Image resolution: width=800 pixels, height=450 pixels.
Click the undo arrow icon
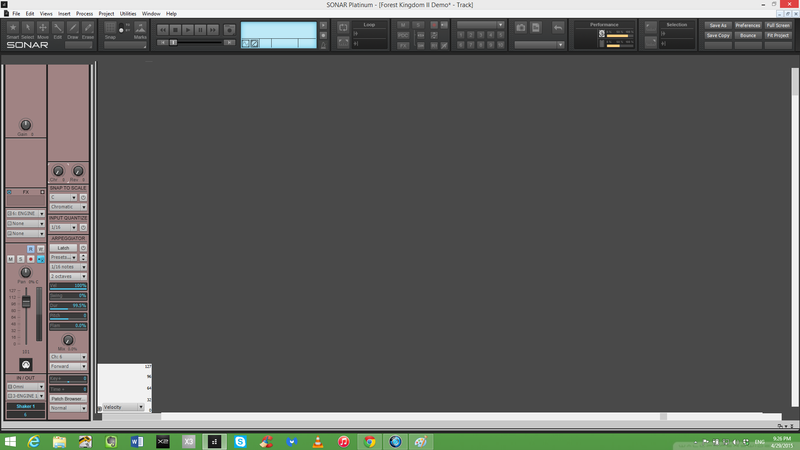pos(557,27)
